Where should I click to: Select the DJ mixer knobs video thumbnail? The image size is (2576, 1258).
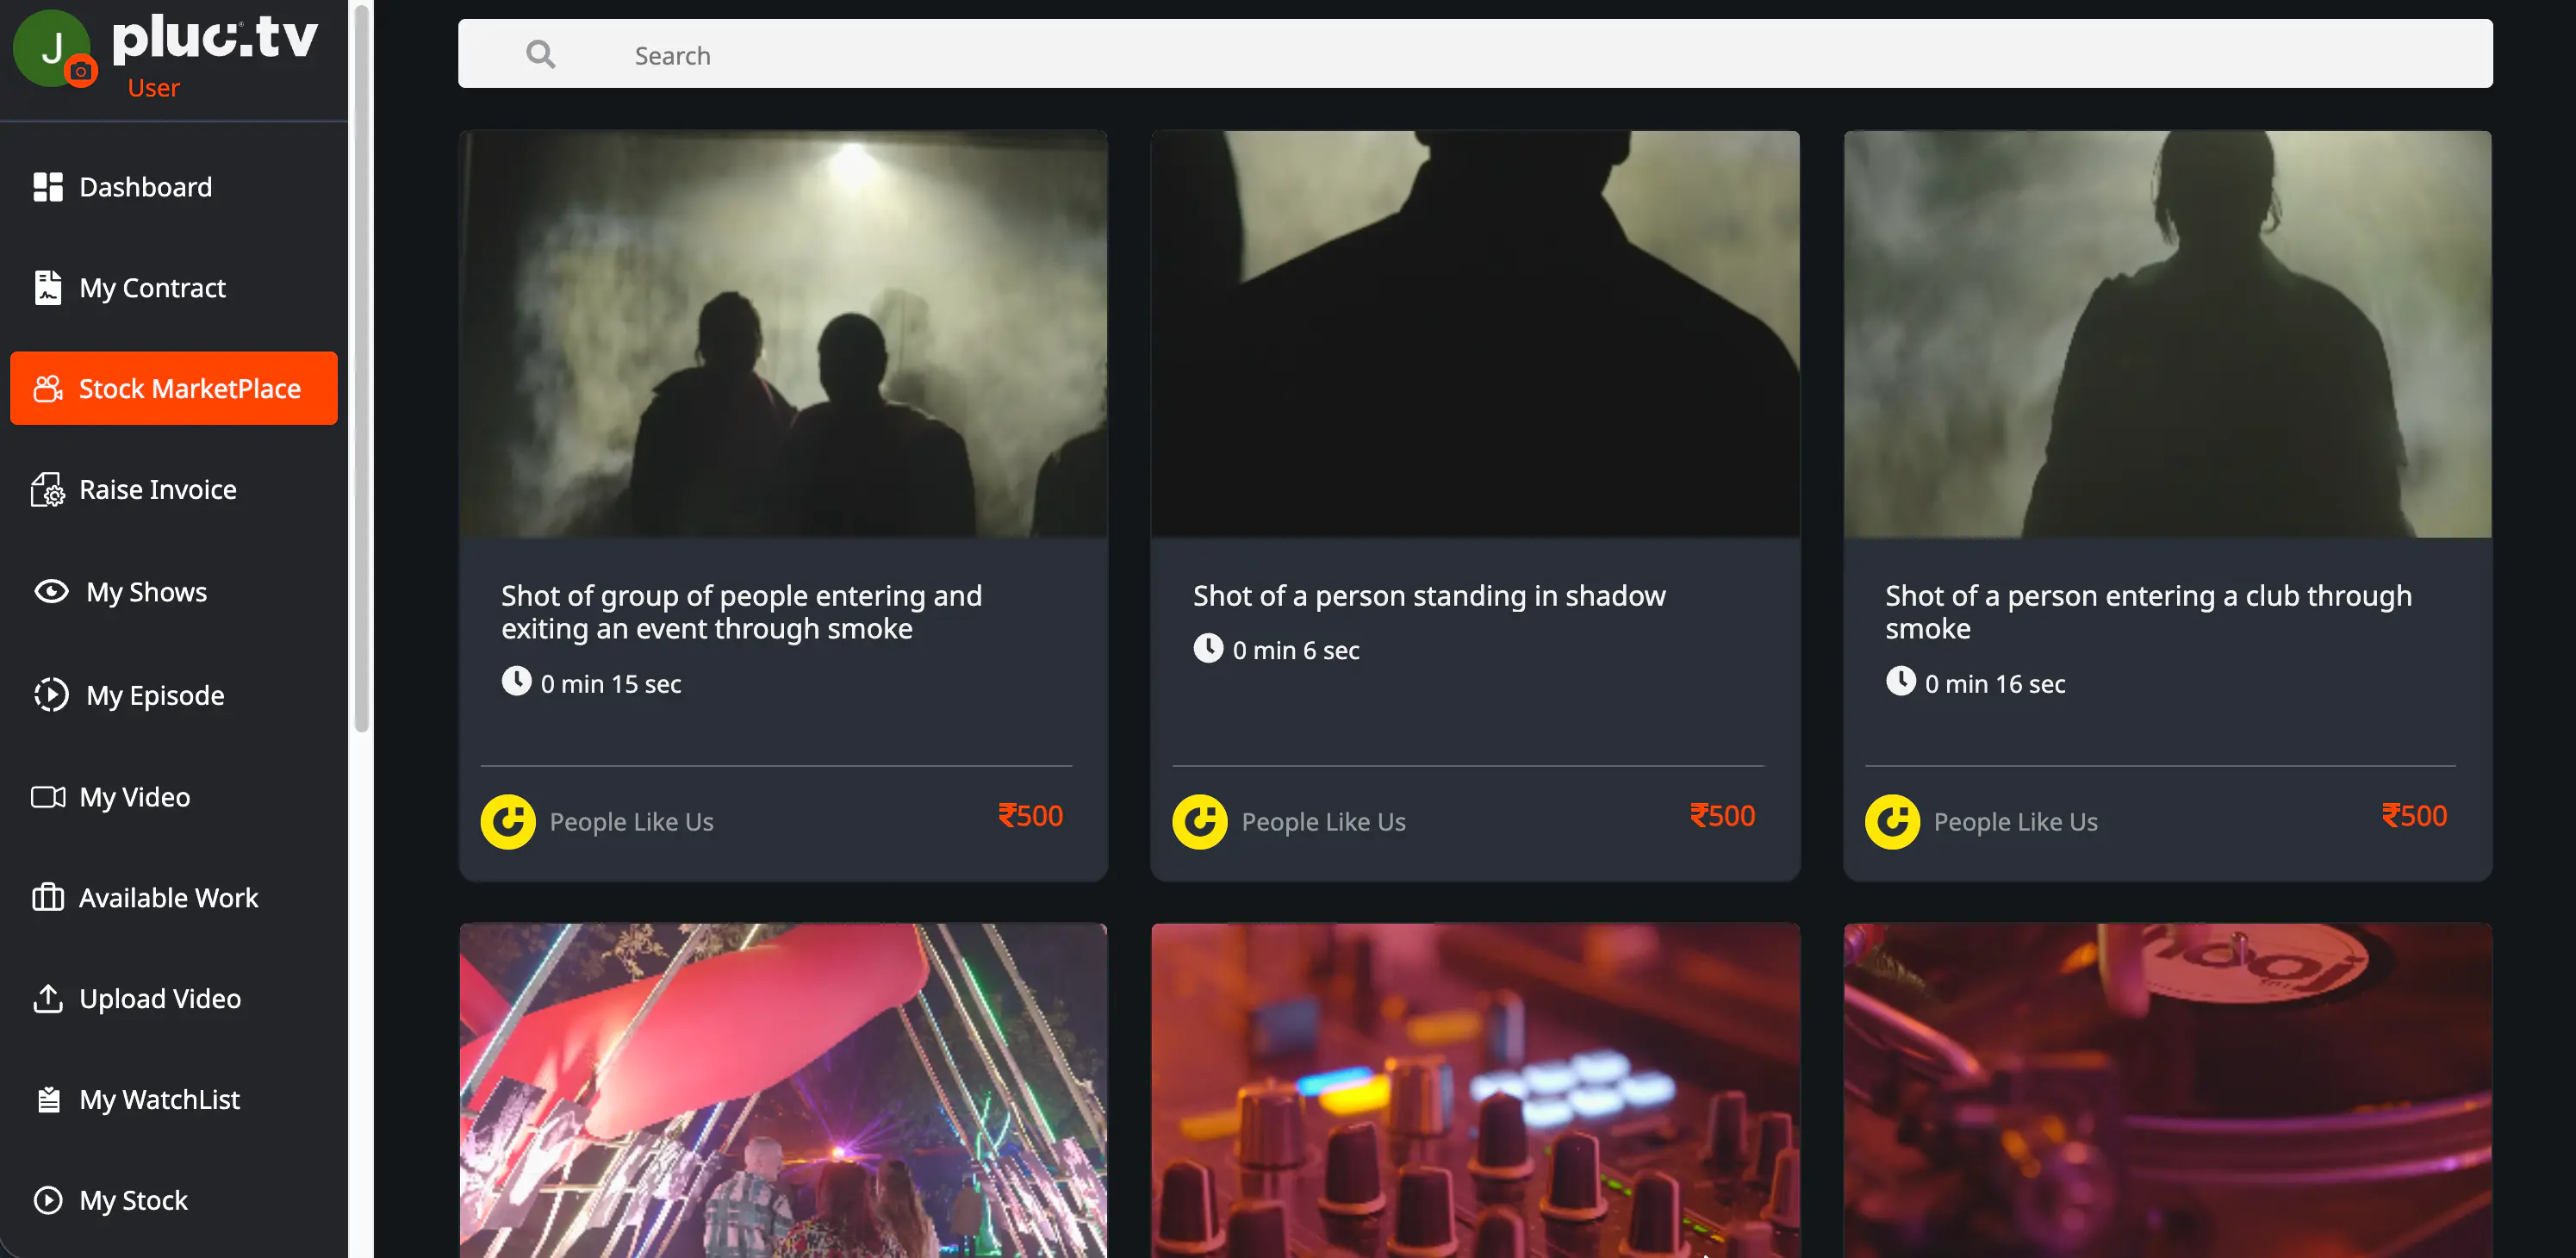(x=1474, y=1090)
